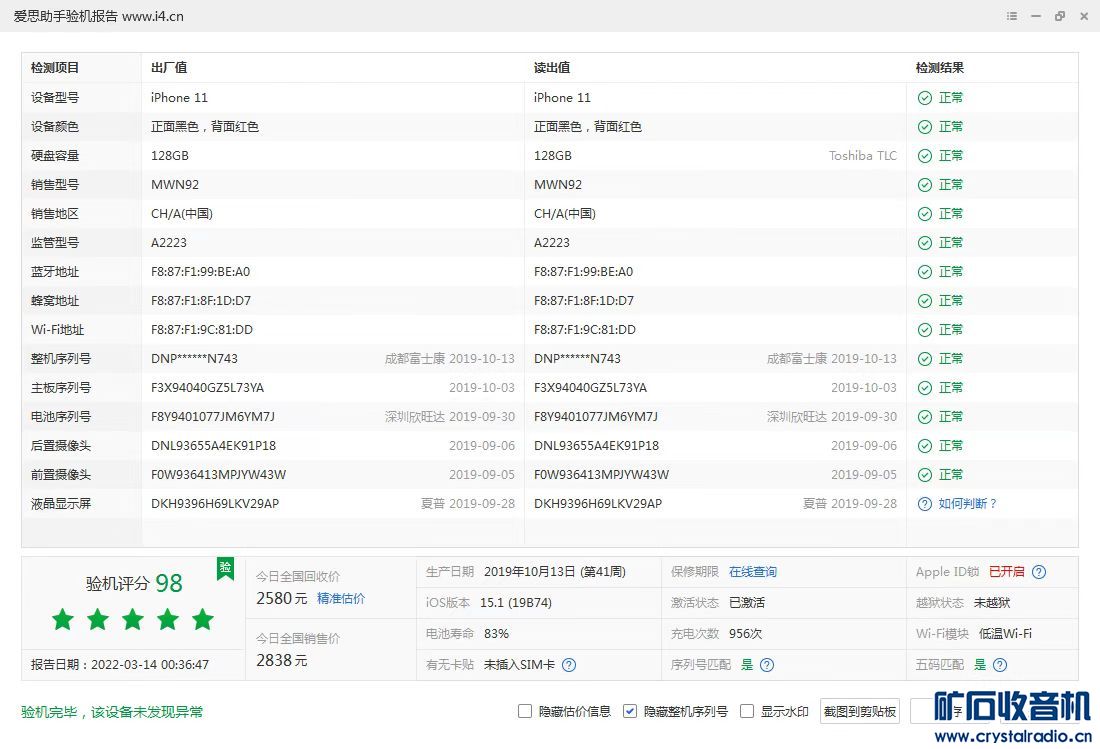1100x749 pixels.
Task: Click the green check icon in 设备型号 row
Action: [x=925, y=98]
